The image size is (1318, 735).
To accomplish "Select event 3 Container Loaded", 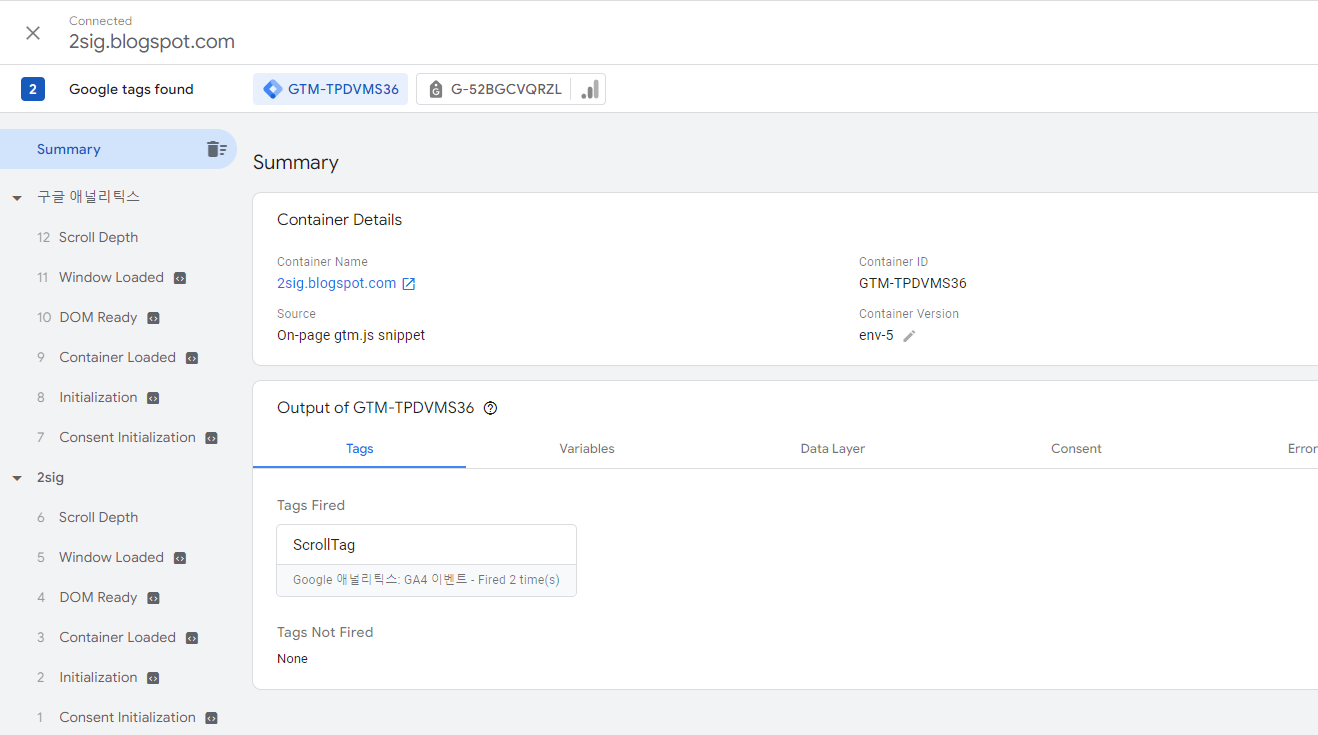I will coord(119,637).
